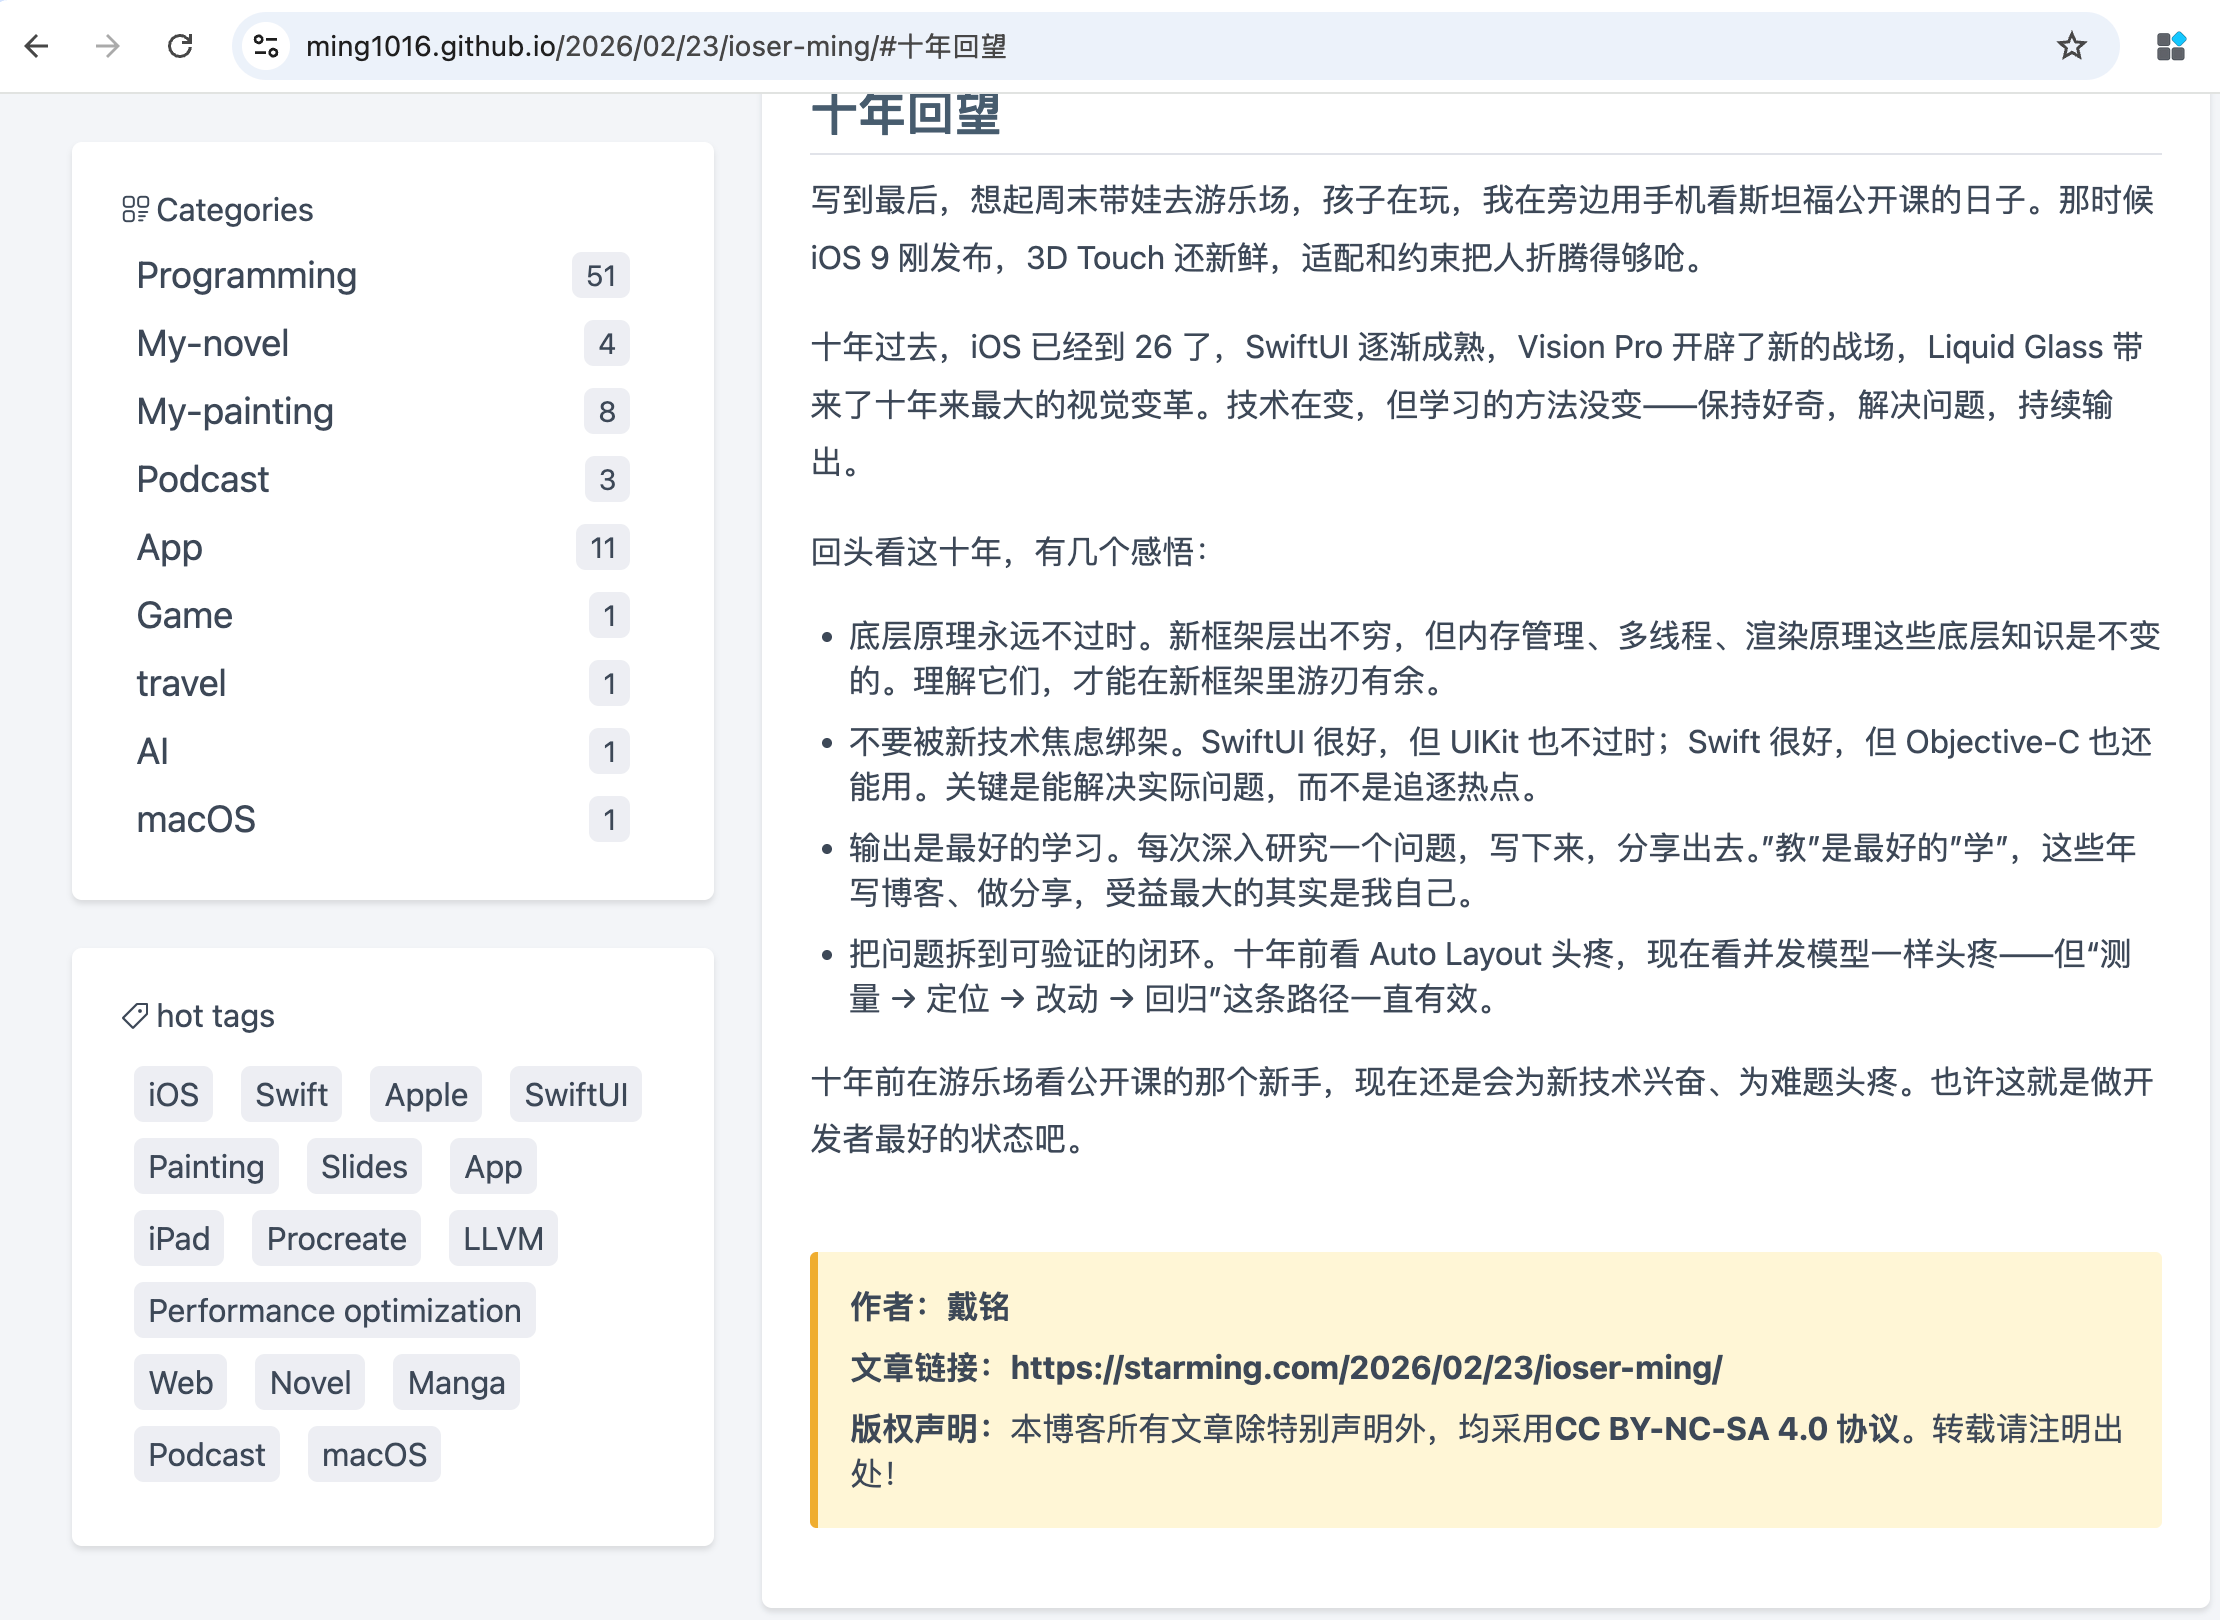Click the Categories grid icon

pos(135,209)
